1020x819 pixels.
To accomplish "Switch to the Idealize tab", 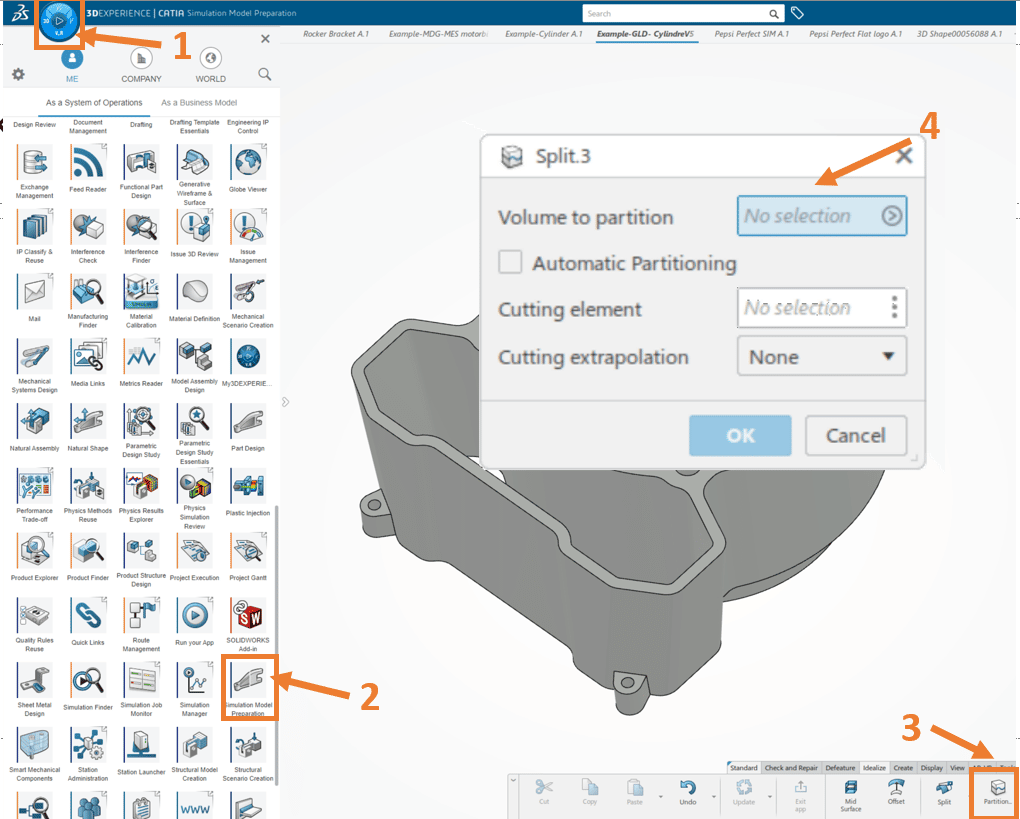I will [x=874, y=768].
